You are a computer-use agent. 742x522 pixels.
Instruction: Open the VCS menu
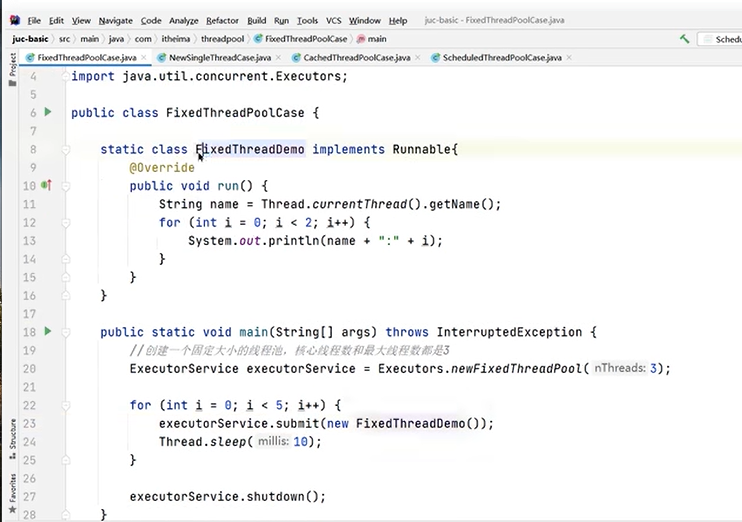click(x=334, y=20)
